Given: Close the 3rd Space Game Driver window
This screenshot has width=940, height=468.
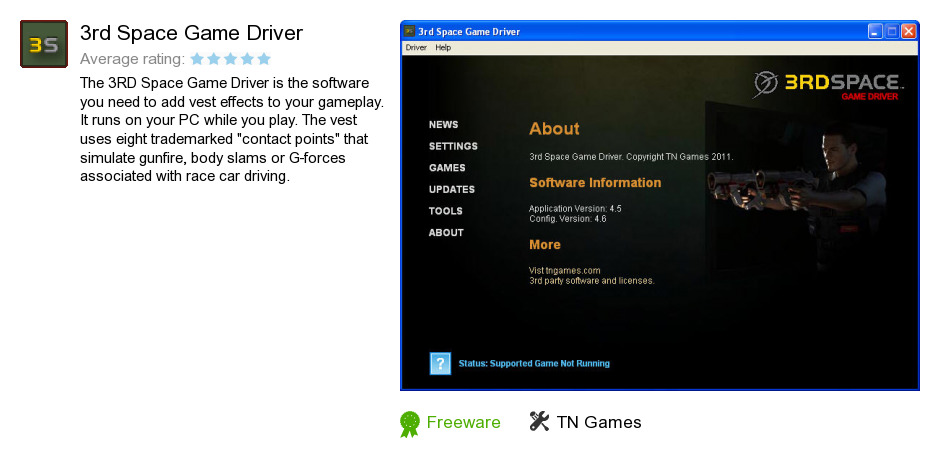Looking at the screenshot, I should [x=909, y=31].
